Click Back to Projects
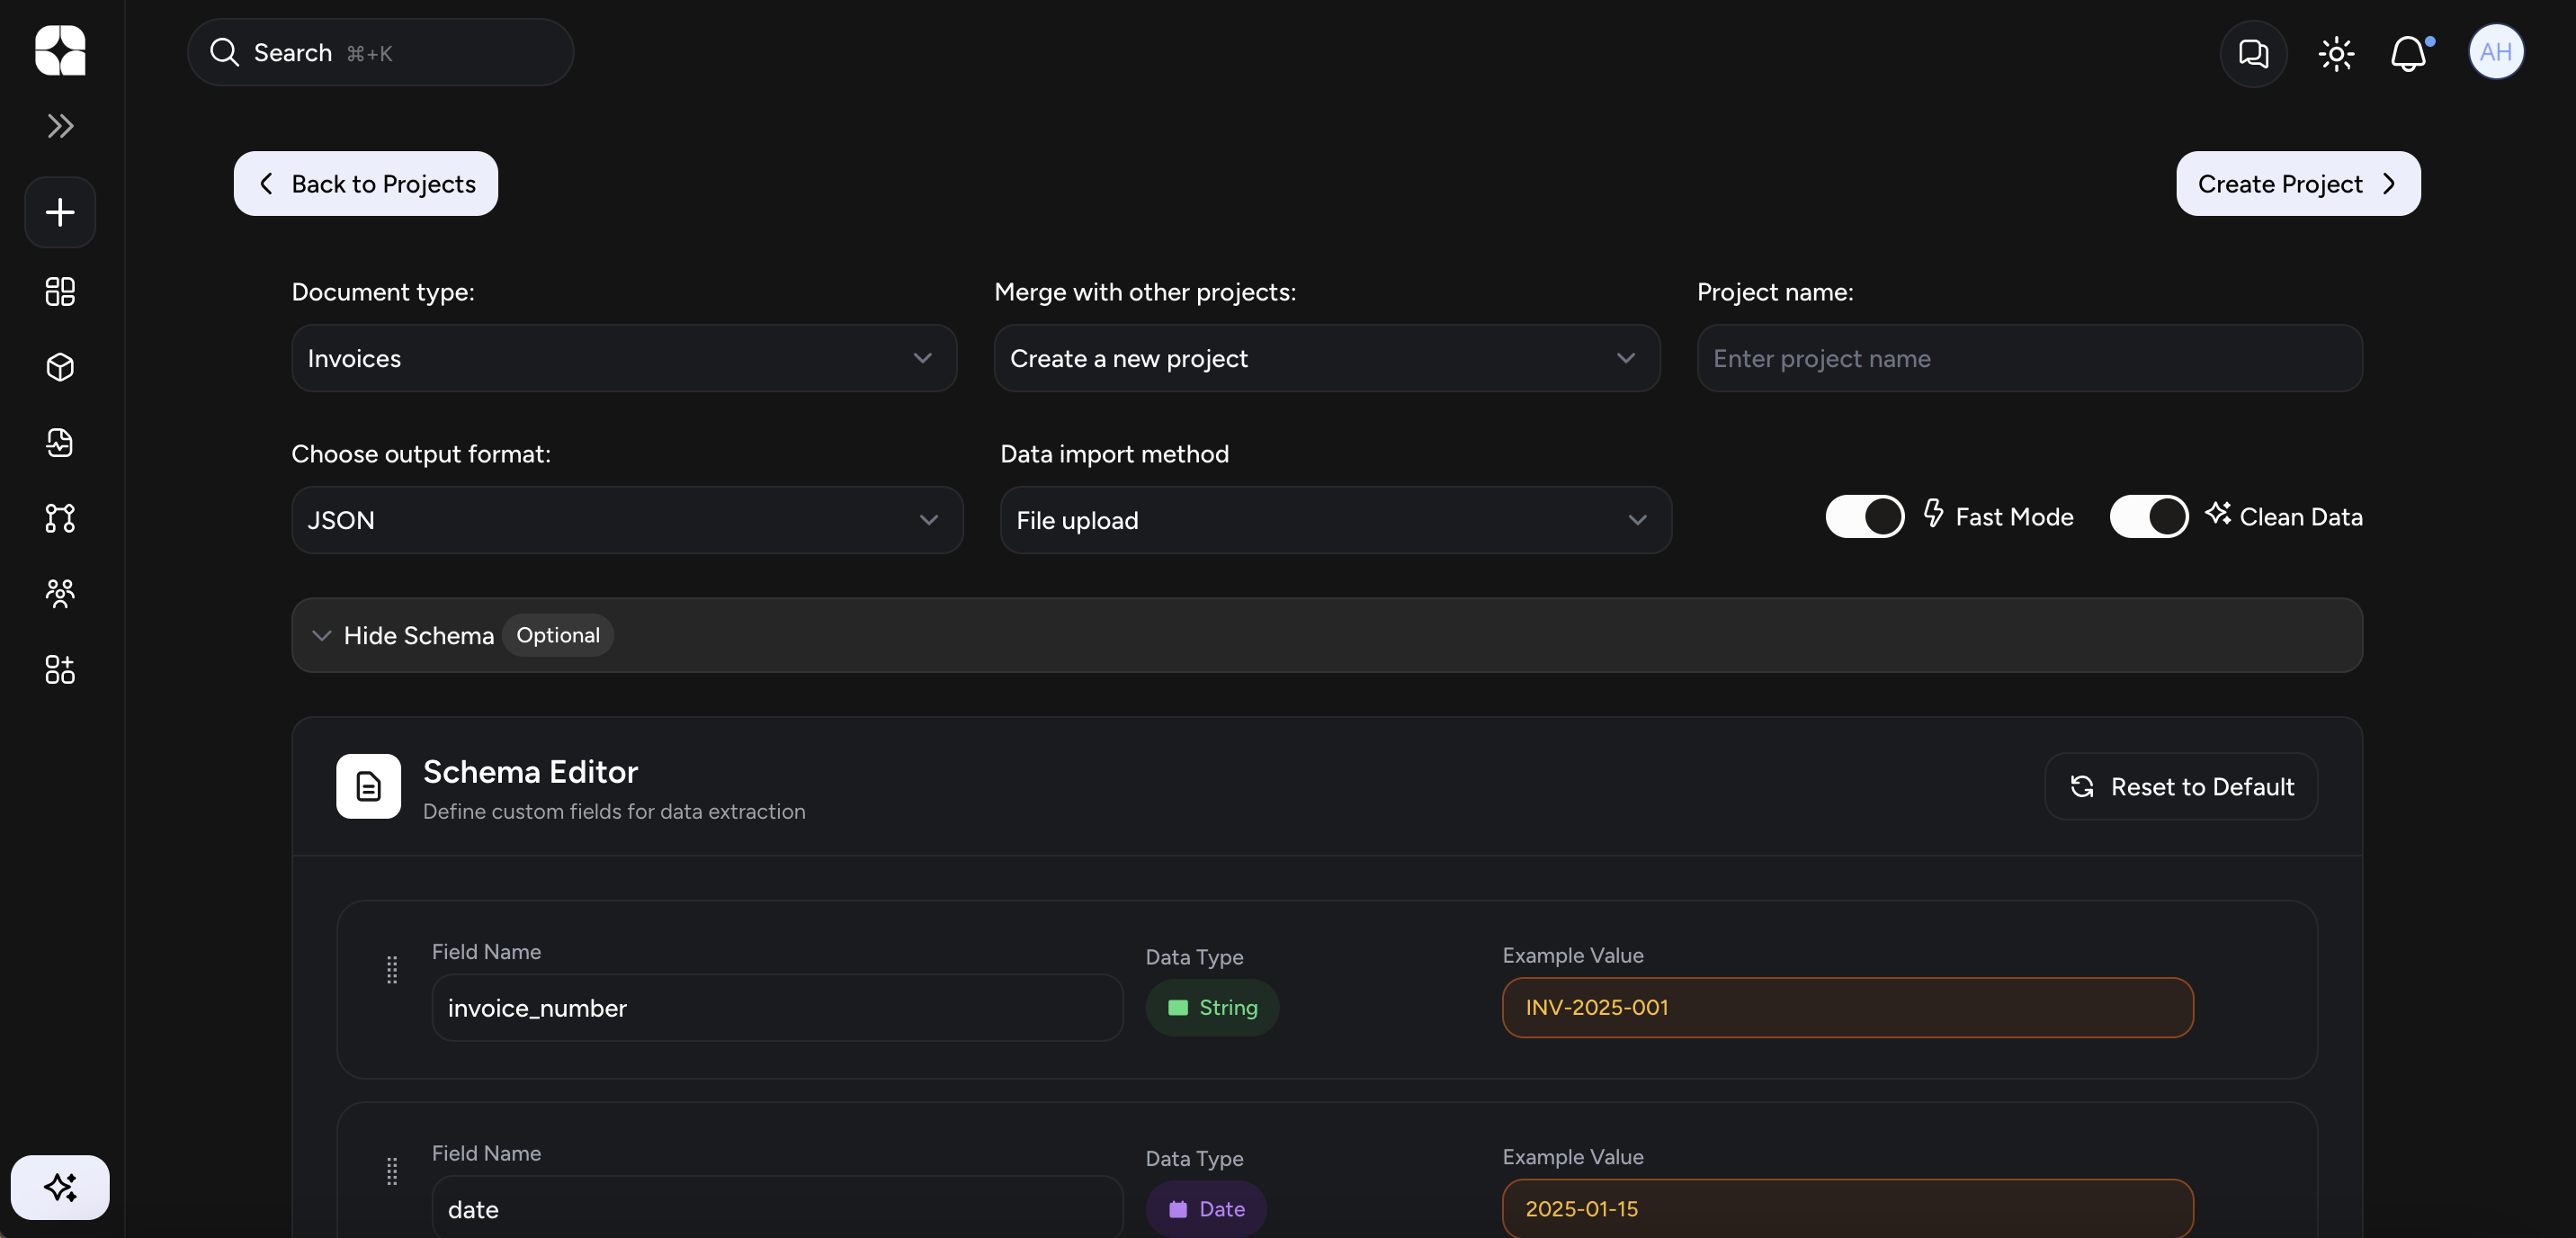 pos(365,183)
